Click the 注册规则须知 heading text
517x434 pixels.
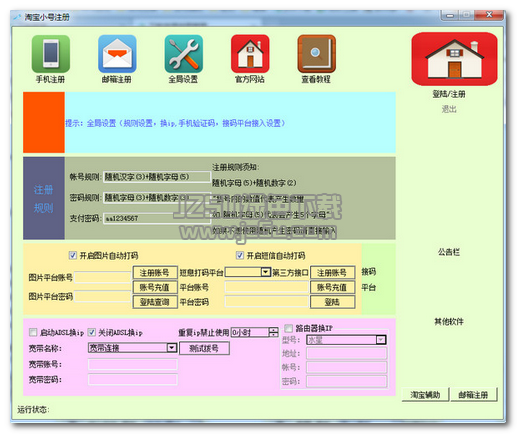coord(236,167)
